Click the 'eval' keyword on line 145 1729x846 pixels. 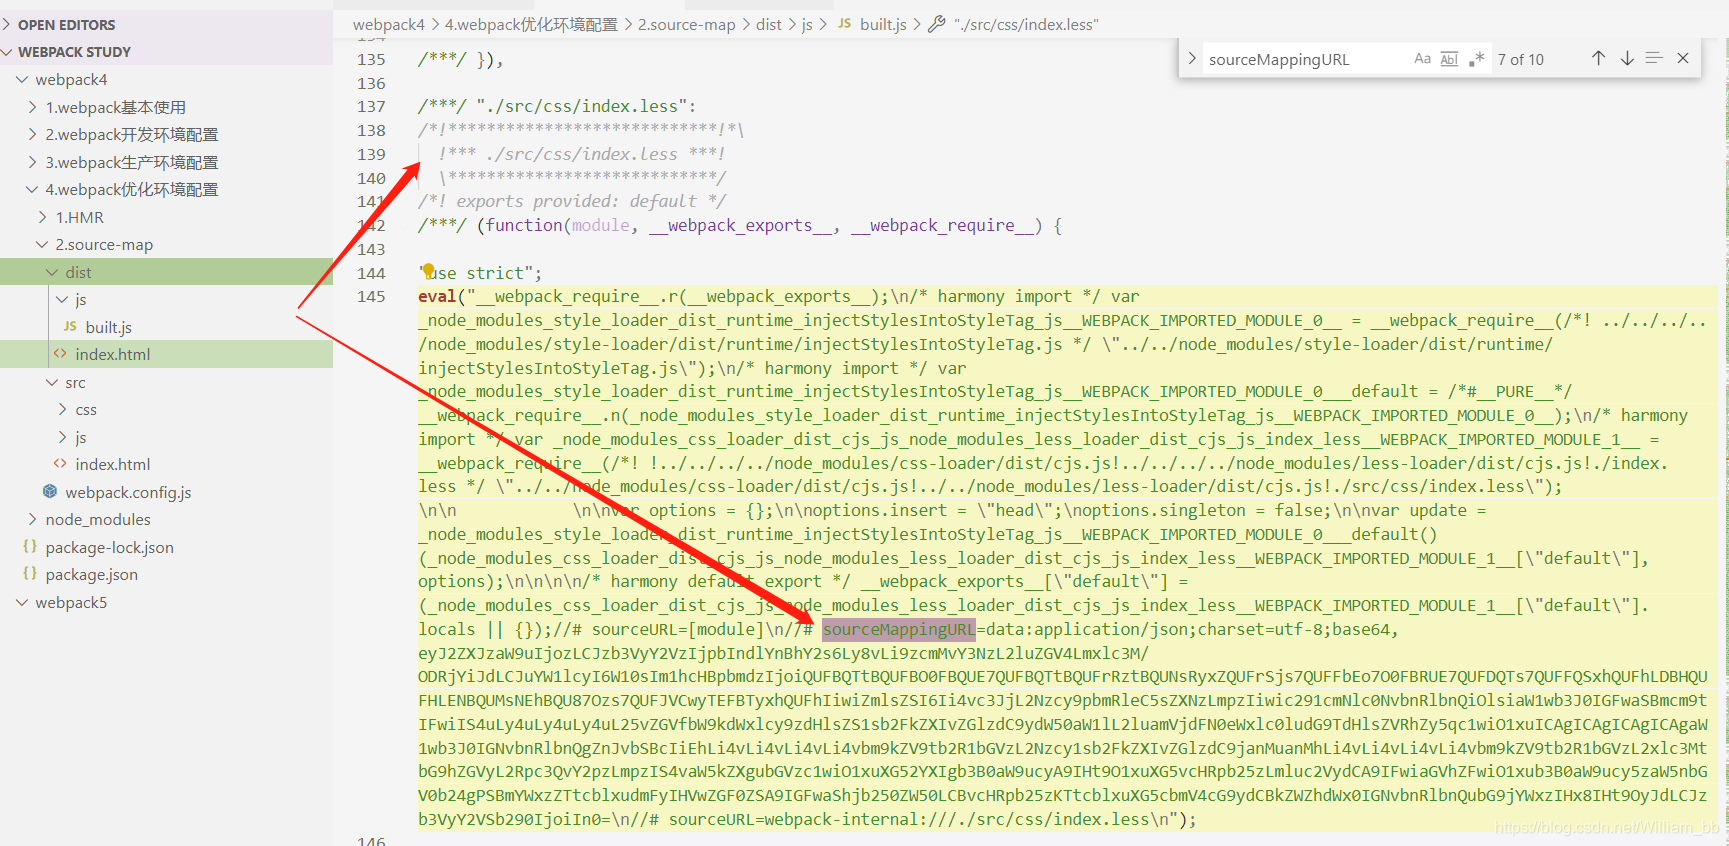[437, 296]
